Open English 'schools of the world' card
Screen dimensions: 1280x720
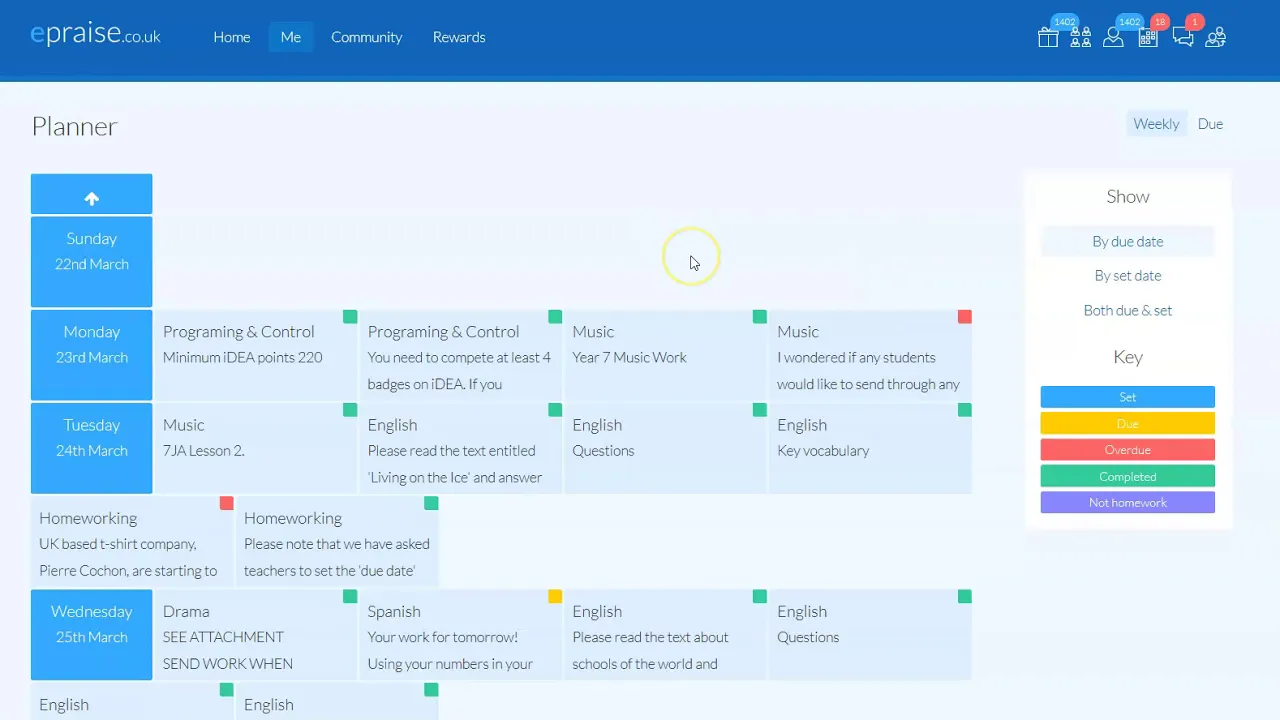(x=666, y=634)
